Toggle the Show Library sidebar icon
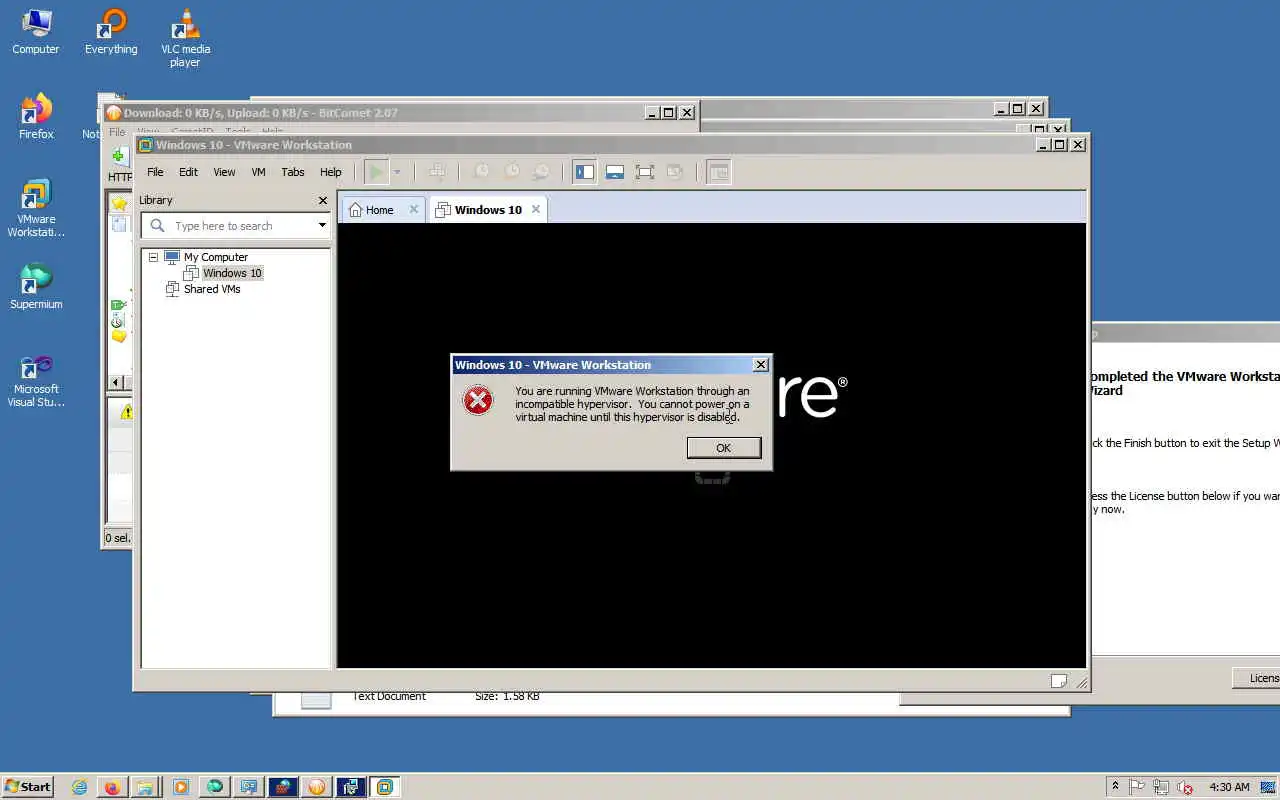This screenshot has height=800, width=1280. click(x=585, y=172)
